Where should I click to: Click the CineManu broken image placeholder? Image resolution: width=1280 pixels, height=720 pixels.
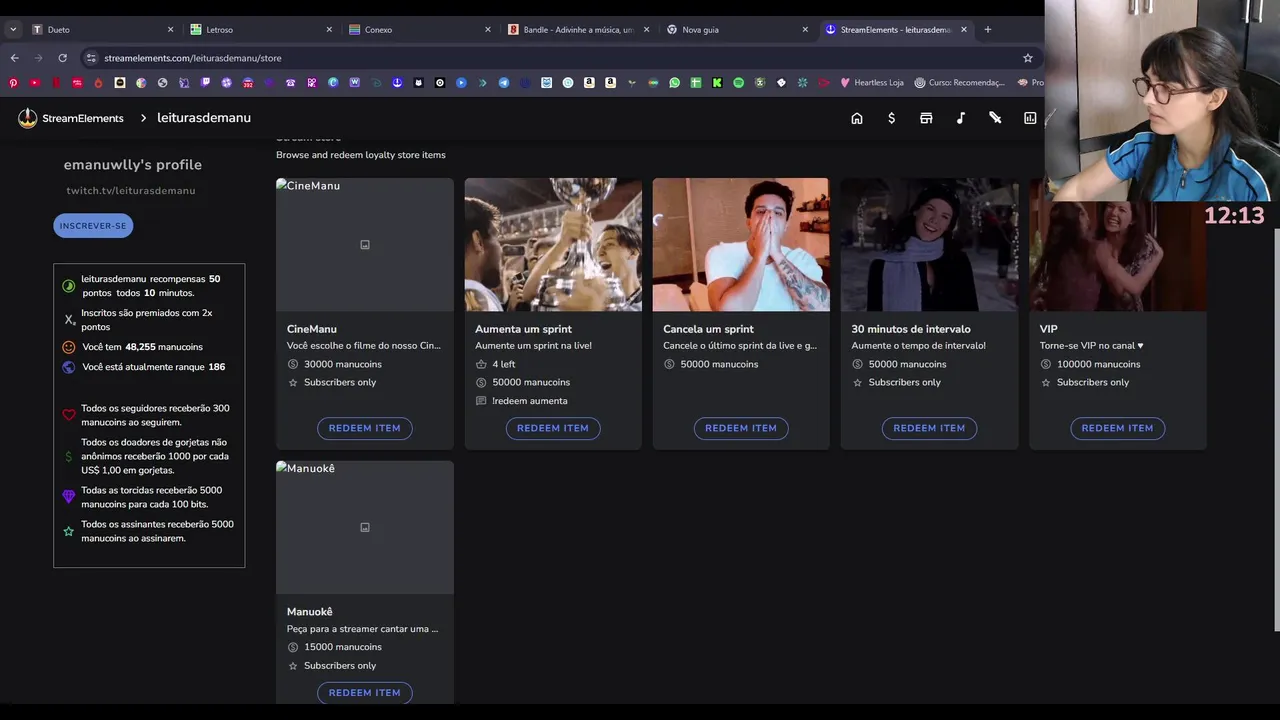[365, 245]
